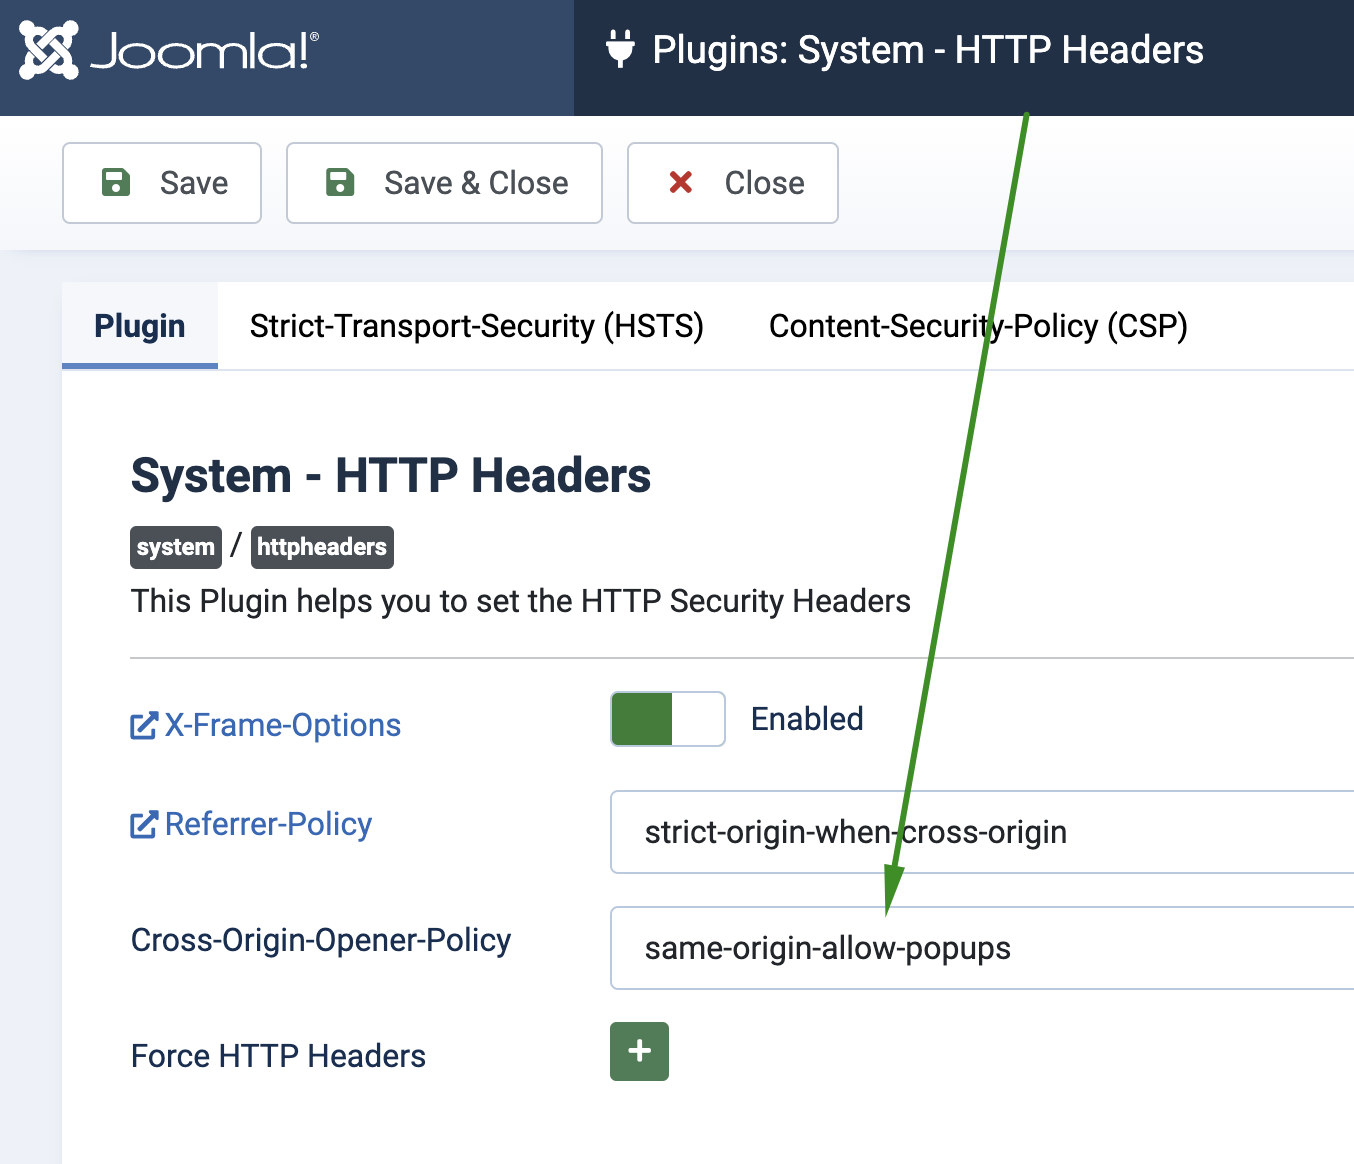Click the 'Plugins: System - HTTP Headers' title

pyautogui.click(x=928, y=50)
